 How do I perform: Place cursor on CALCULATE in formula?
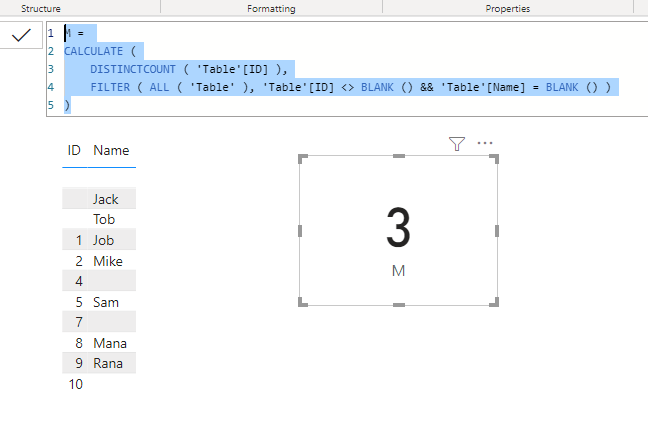[93, 51]
